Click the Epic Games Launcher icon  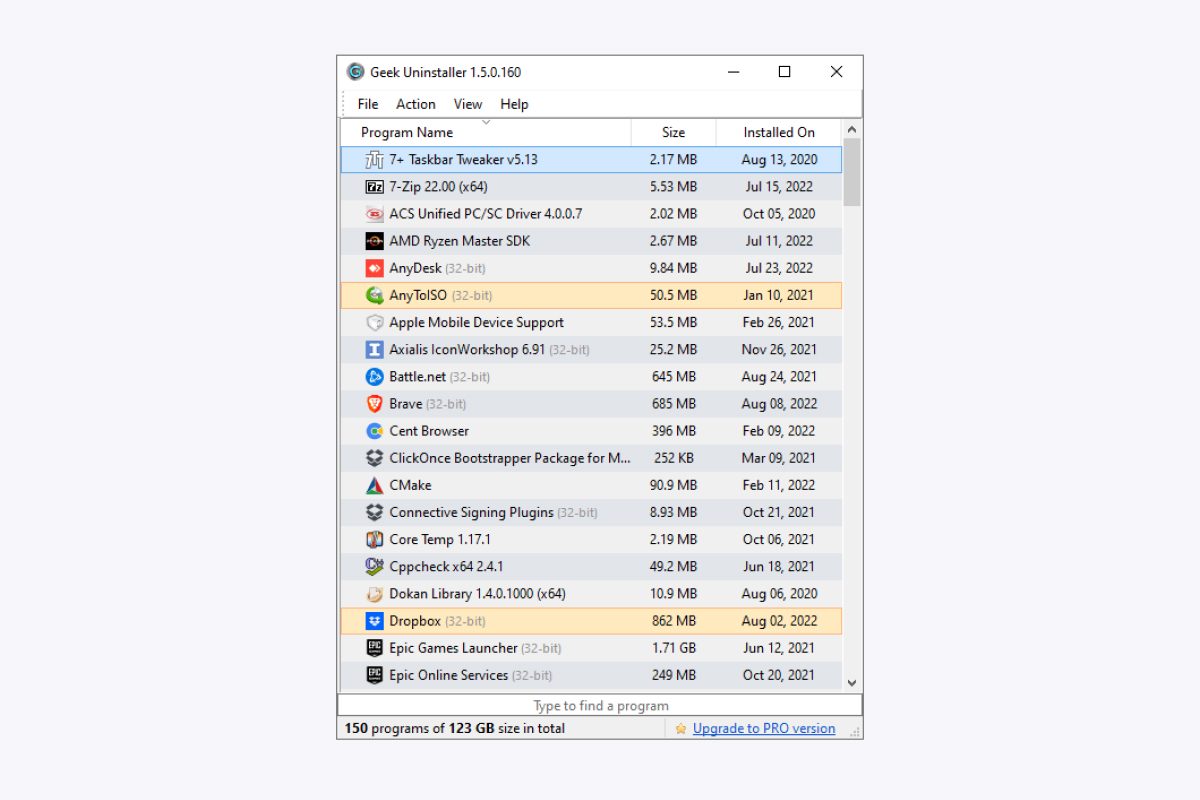(376, 648)
